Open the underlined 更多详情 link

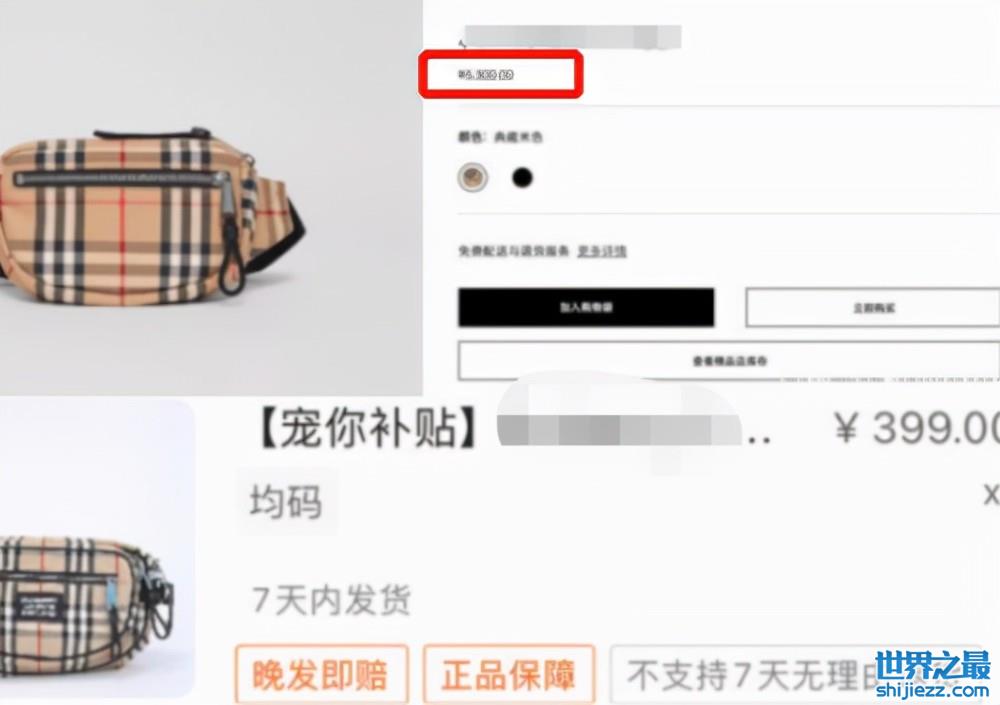pos(602,251)
